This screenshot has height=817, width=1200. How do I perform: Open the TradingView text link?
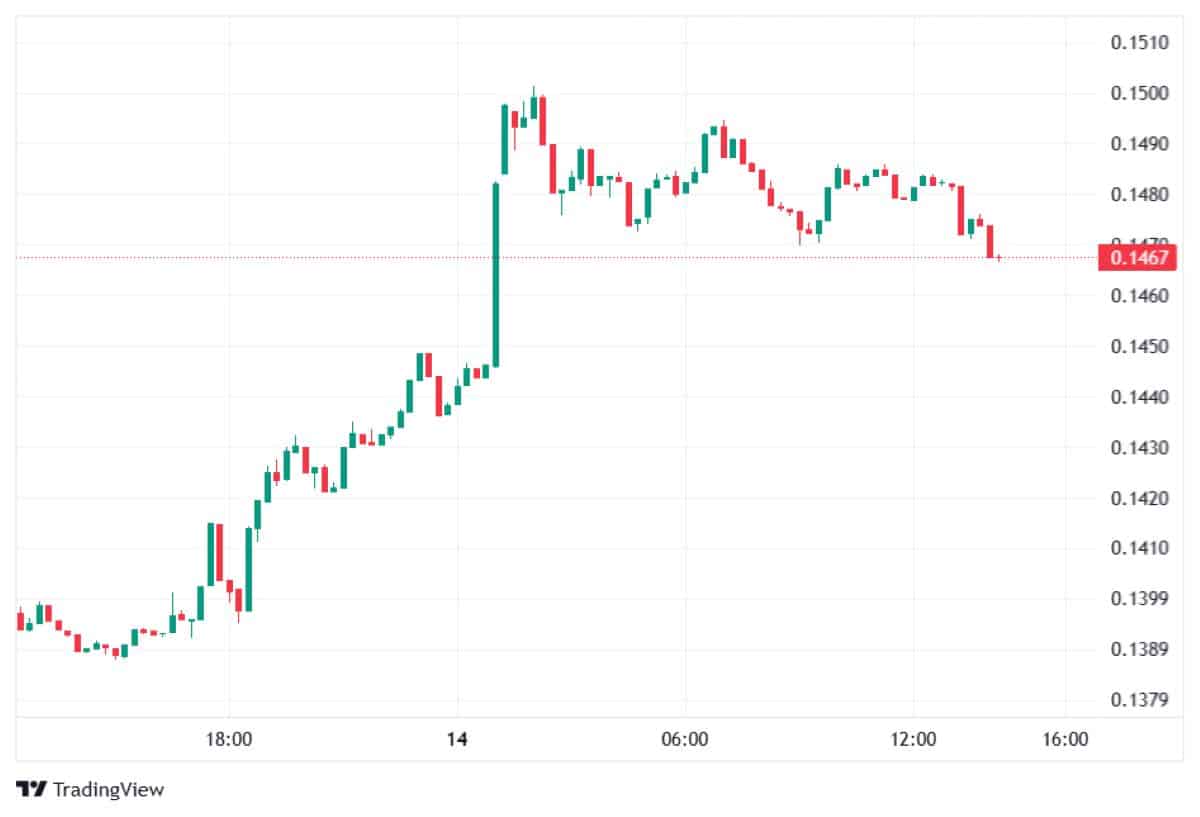(108, 789)
